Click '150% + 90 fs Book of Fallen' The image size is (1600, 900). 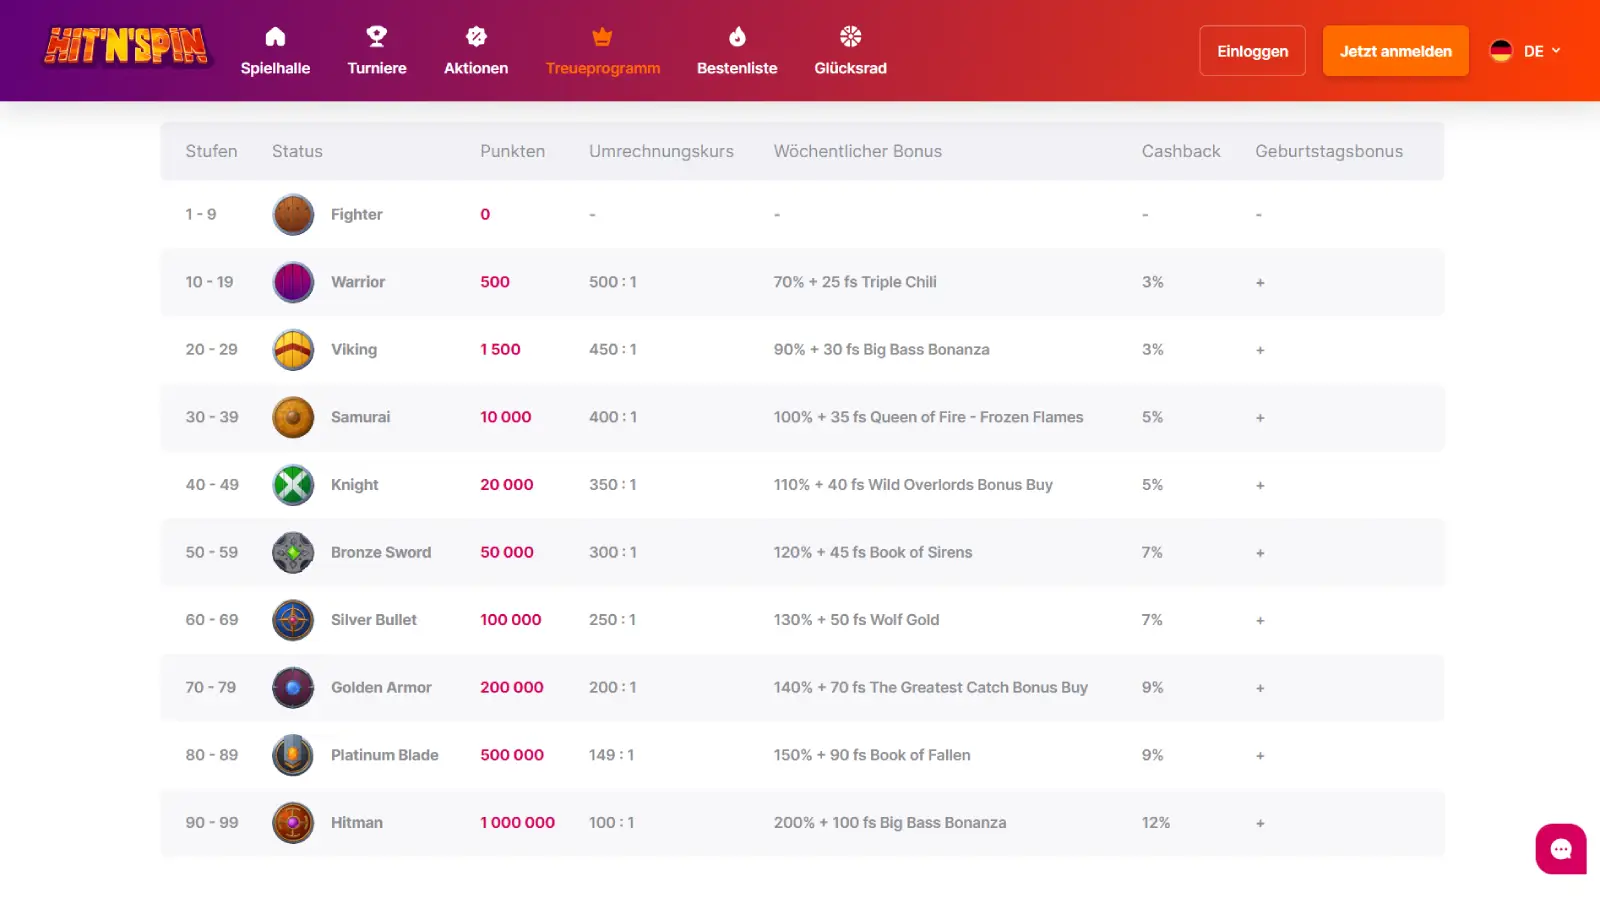(872, 755)
